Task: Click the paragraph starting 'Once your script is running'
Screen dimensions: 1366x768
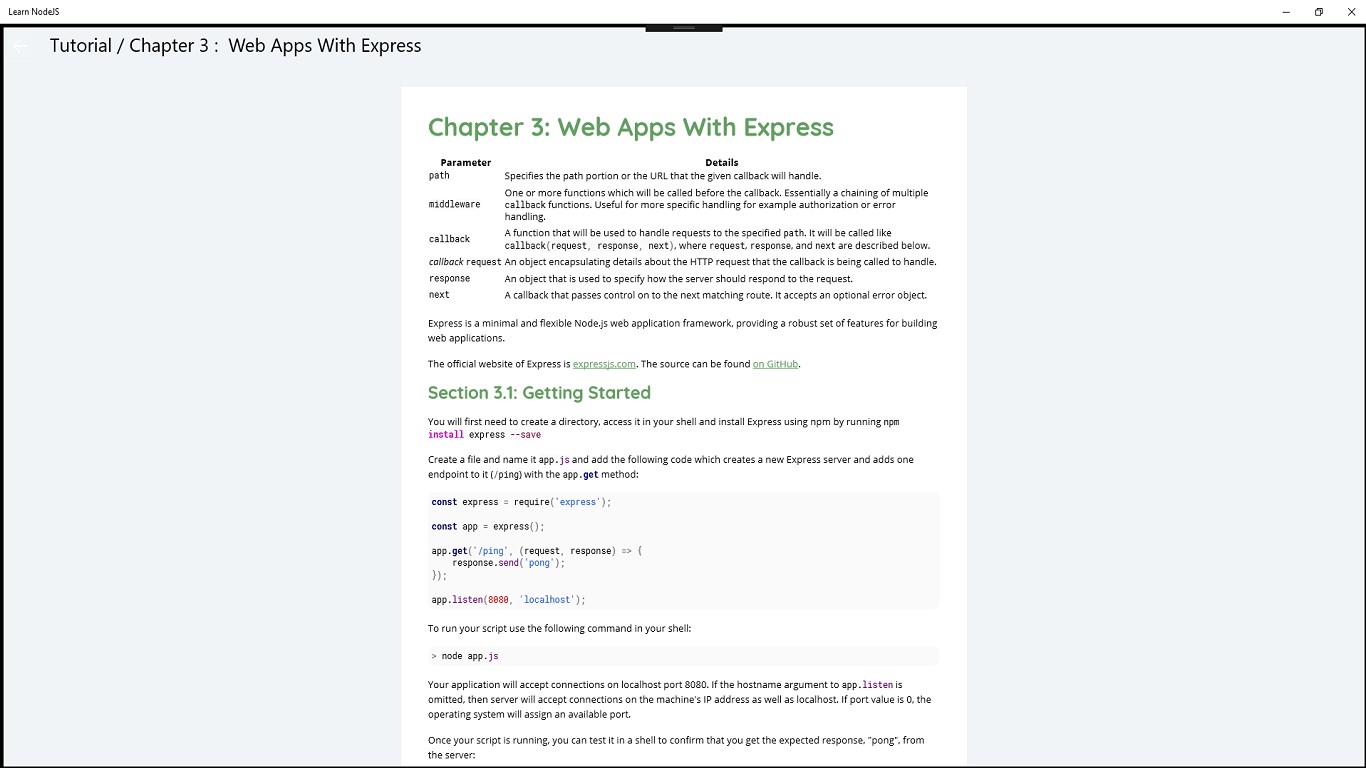Action: pyautogui.click(x=677, y=748)
